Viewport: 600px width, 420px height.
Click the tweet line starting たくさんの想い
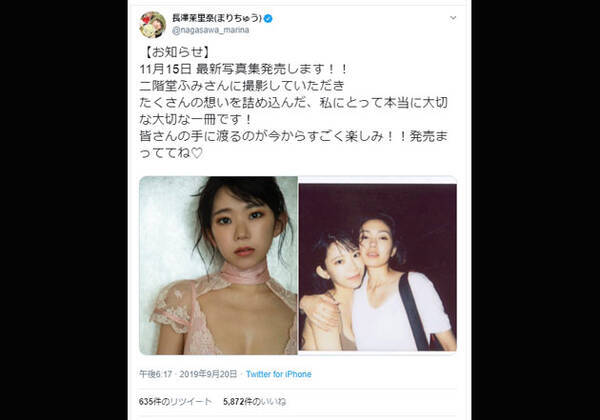point(293,103)
